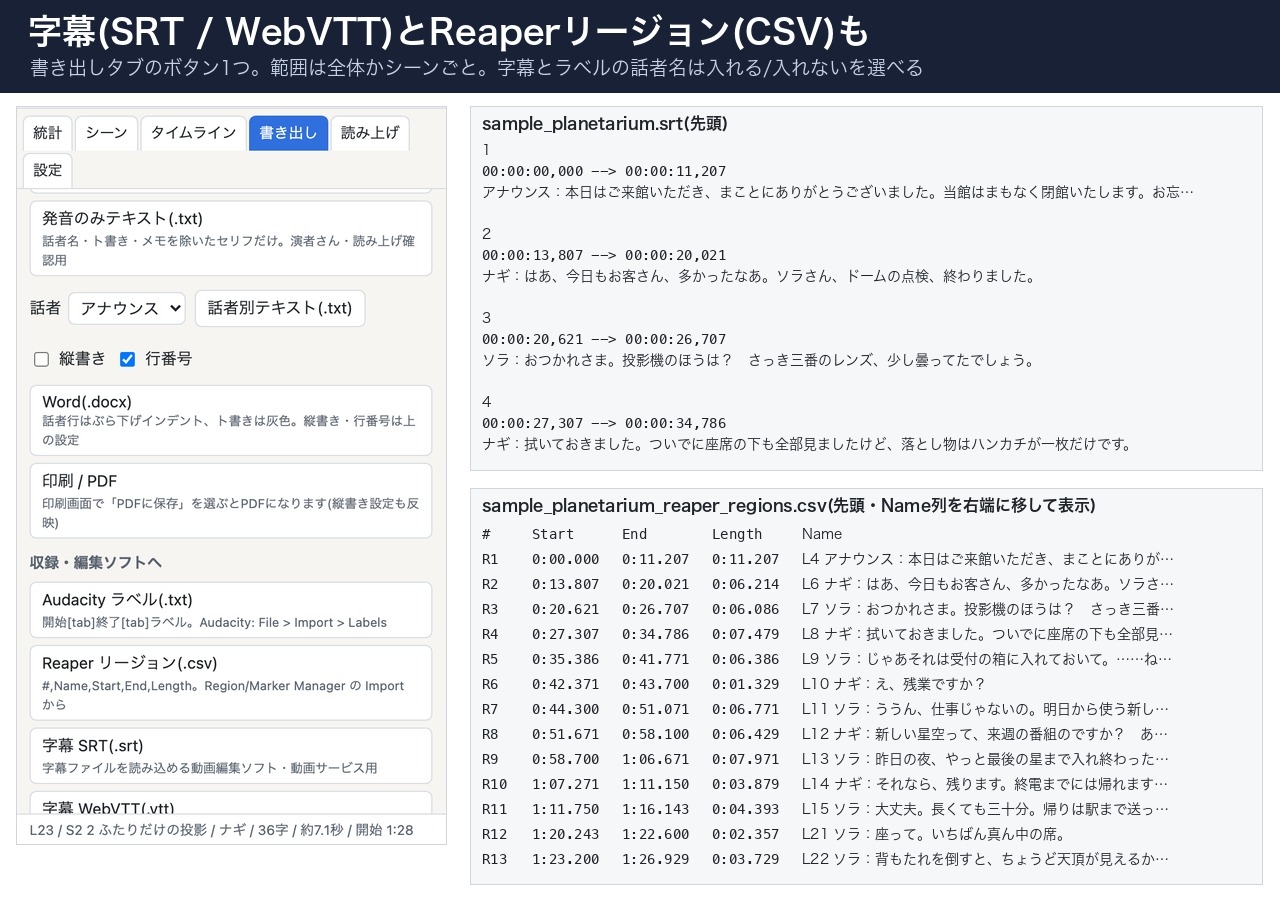This screenshot has height=900, width=1280.
Task: Select the タイムライン tab
Action: pos(193,133)
